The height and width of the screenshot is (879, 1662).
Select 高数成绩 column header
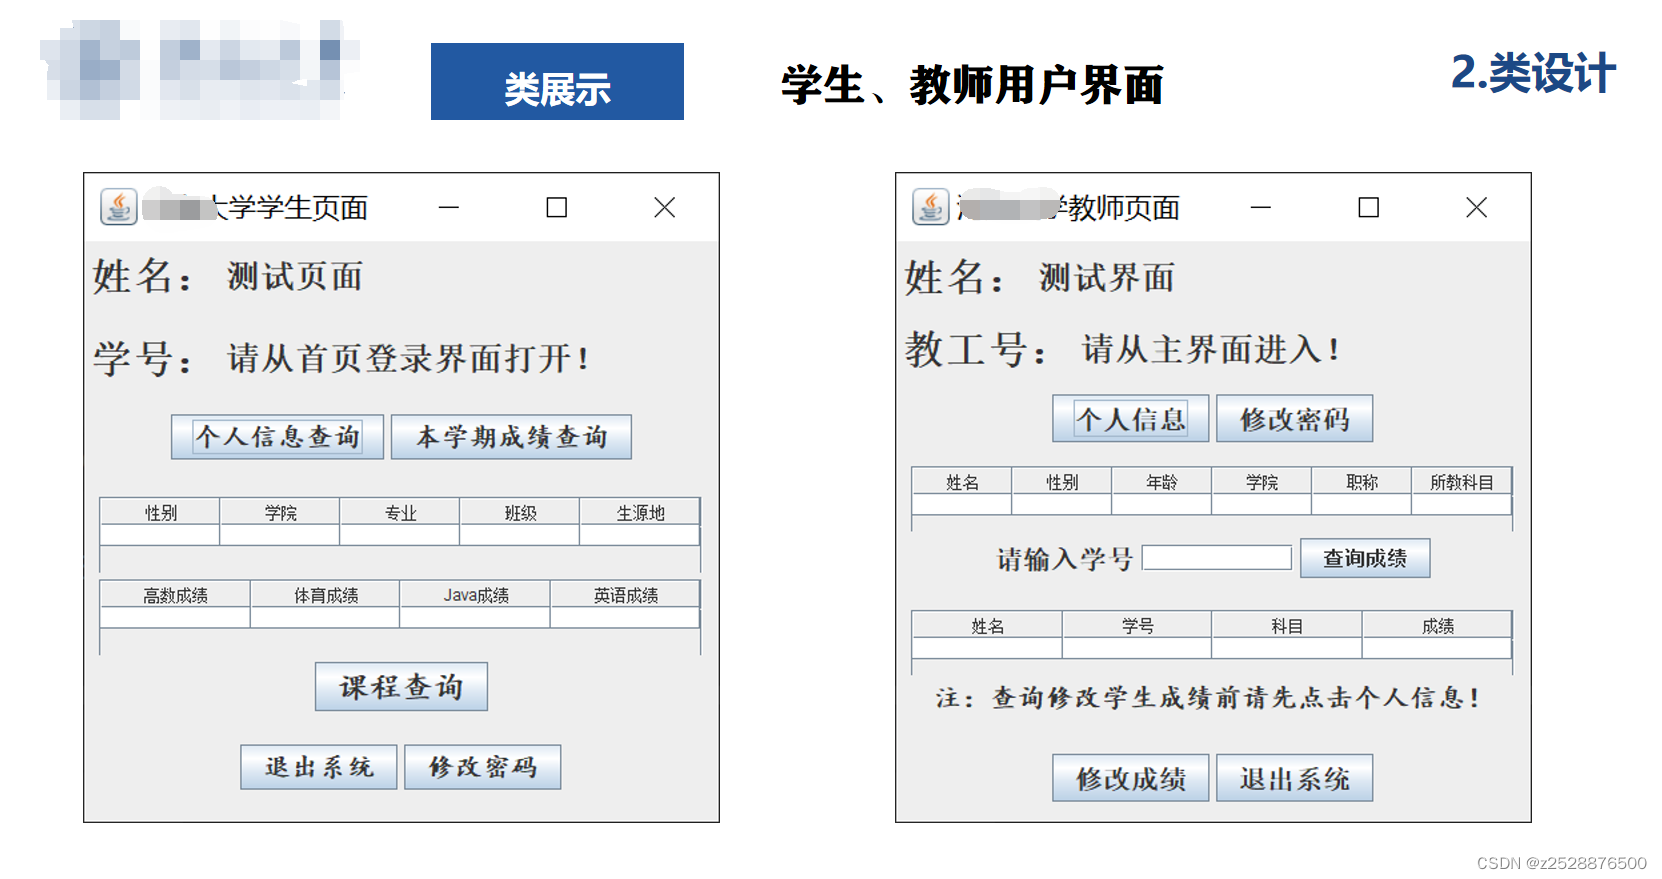coord(175,595)
